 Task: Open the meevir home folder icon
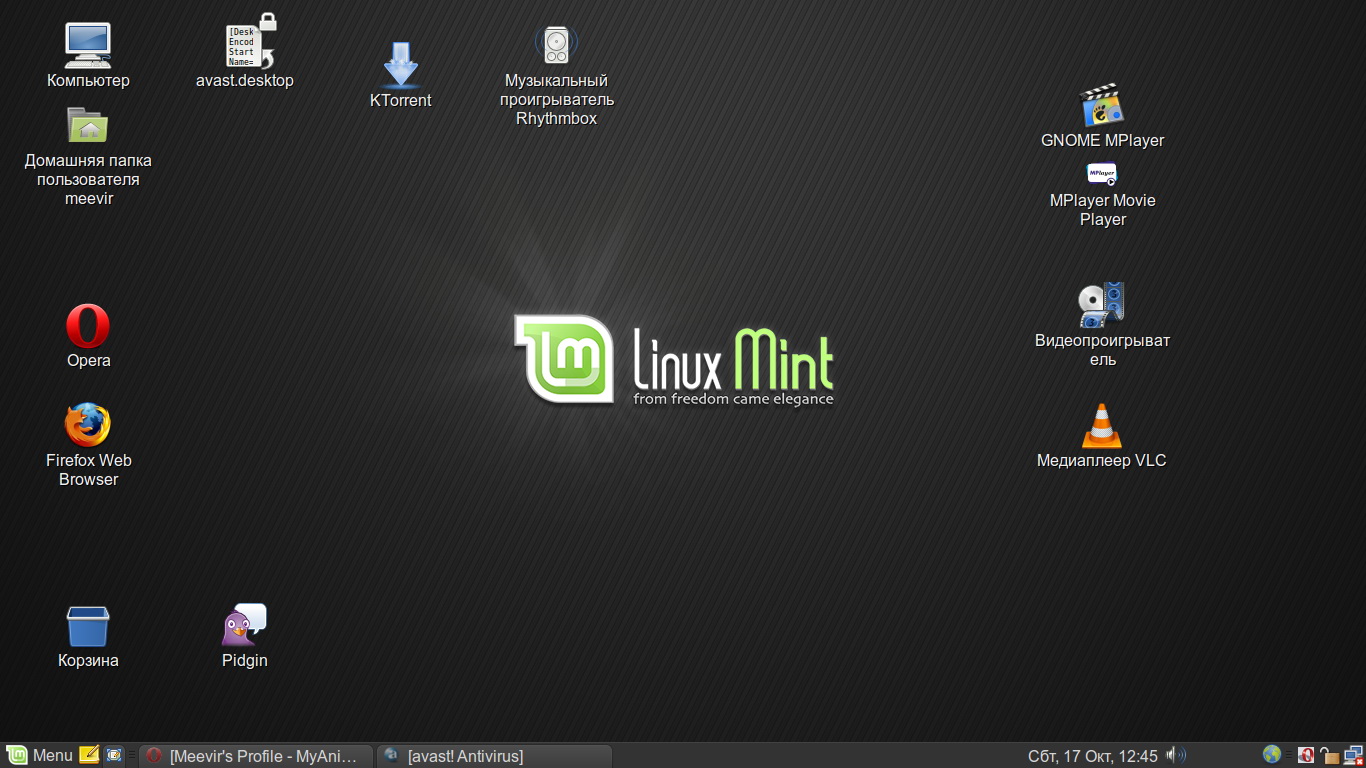point(88,125)
